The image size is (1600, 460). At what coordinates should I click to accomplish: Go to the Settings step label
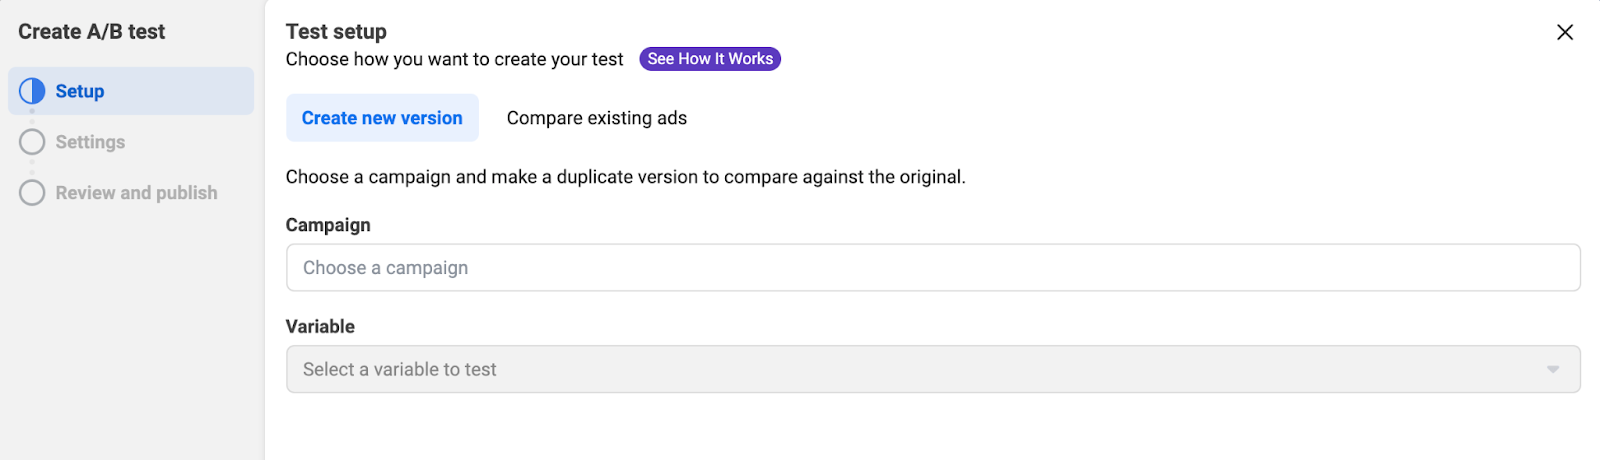pyautogui.click(x=90, y=142)
